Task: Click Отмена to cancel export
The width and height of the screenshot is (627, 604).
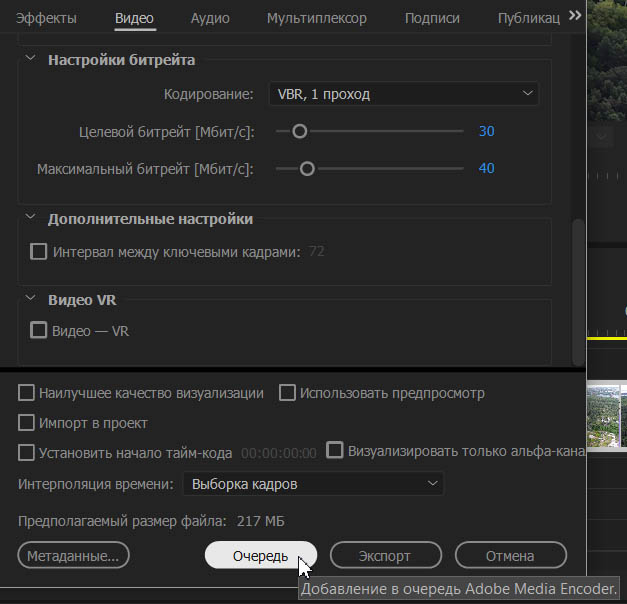Action: point(510,555)
